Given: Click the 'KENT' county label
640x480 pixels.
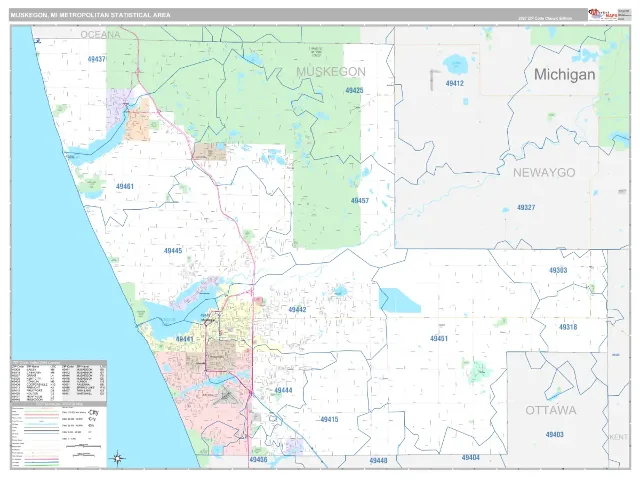Looking at the screenshot, I should [619, 437].
